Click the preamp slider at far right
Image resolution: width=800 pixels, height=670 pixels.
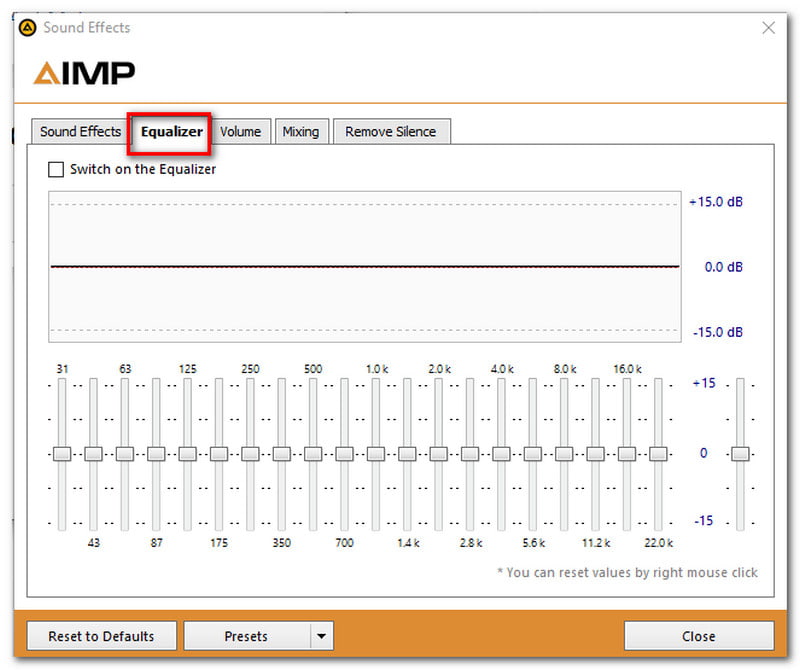740,453
